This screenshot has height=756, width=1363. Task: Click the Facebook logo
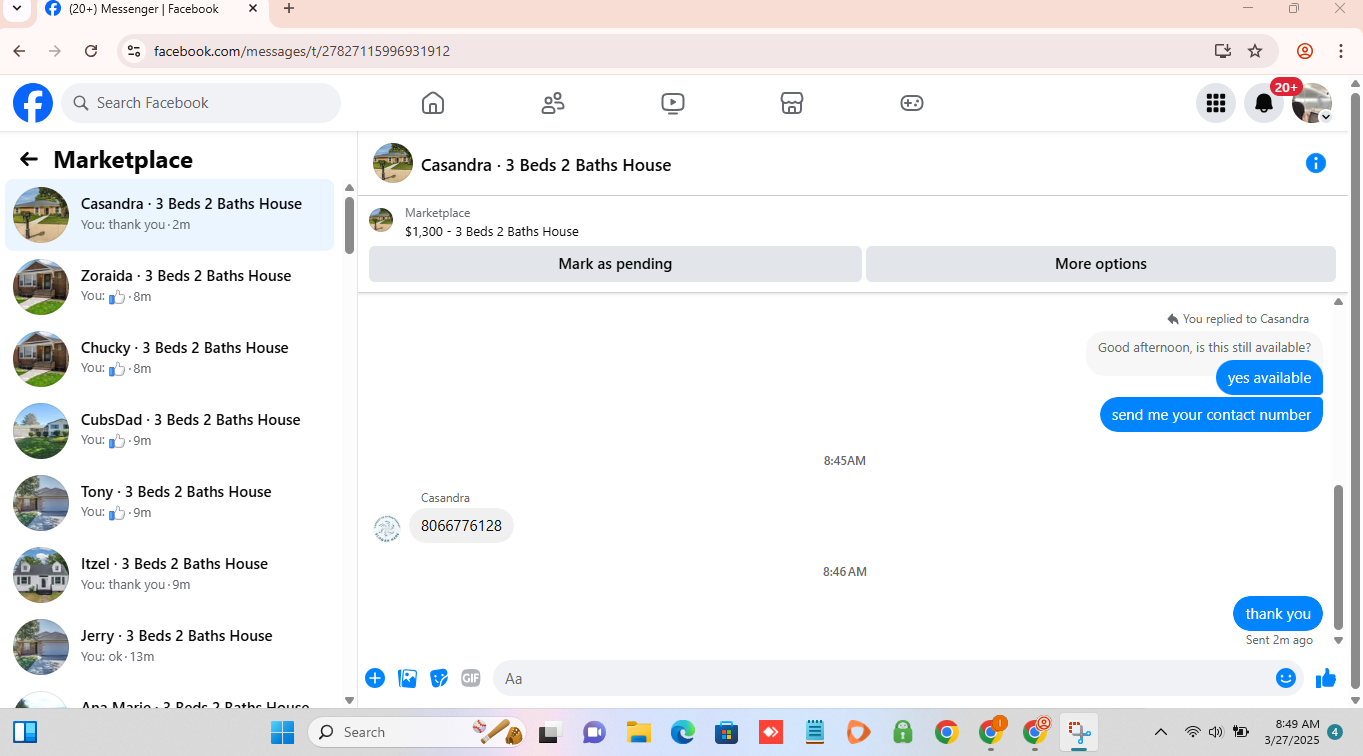[33, 103]
